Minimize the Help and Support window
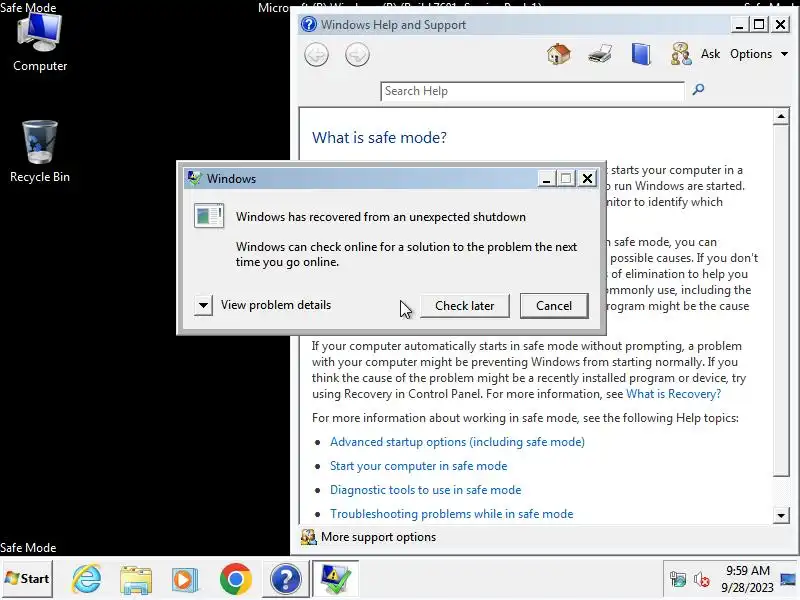This screenshot has width=800, height=600. click(x=739, y=24)
